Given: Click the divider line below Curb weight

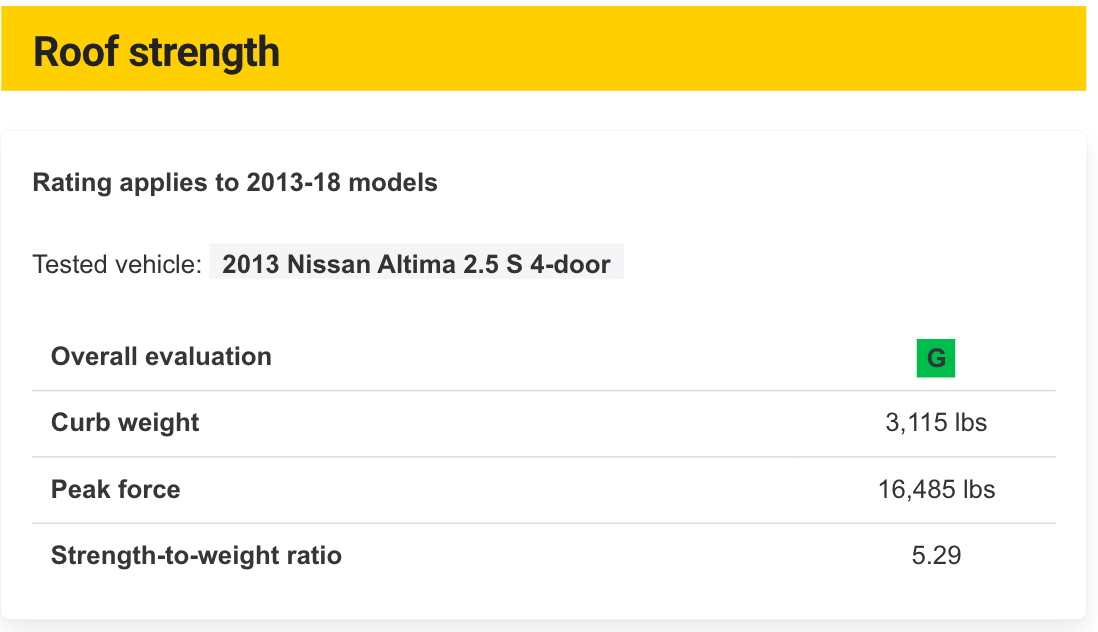Looking at the screenshot, I should [543, 457].
